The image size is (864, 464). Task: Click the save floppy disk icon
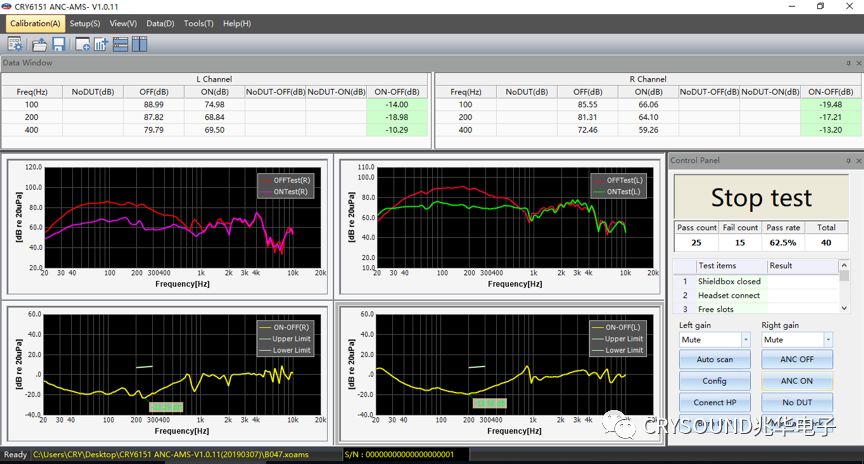58,44
